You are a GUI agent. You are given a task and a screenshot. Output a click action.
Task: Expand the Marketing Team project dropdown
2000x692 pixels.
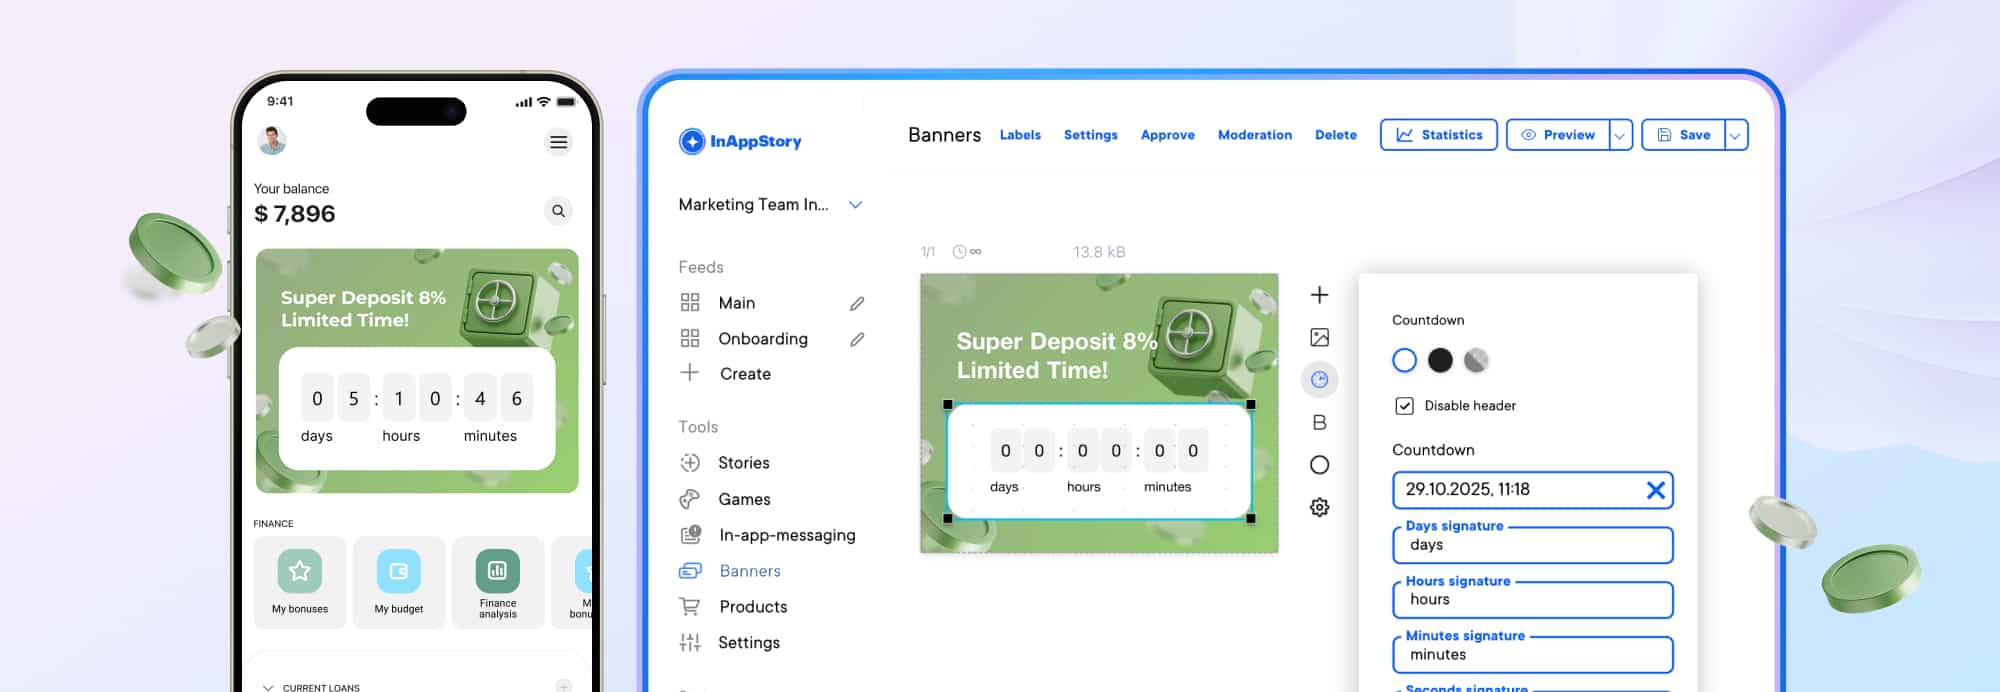click(856, 205)
